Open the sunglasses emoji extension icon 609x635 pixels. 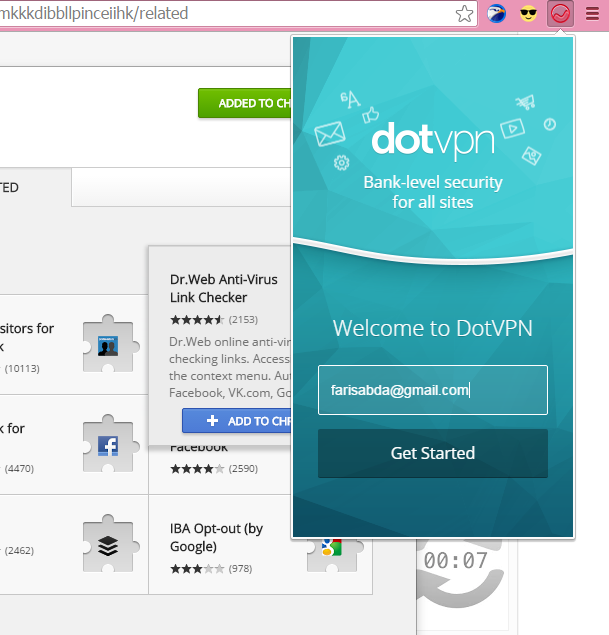click(528, 14)
